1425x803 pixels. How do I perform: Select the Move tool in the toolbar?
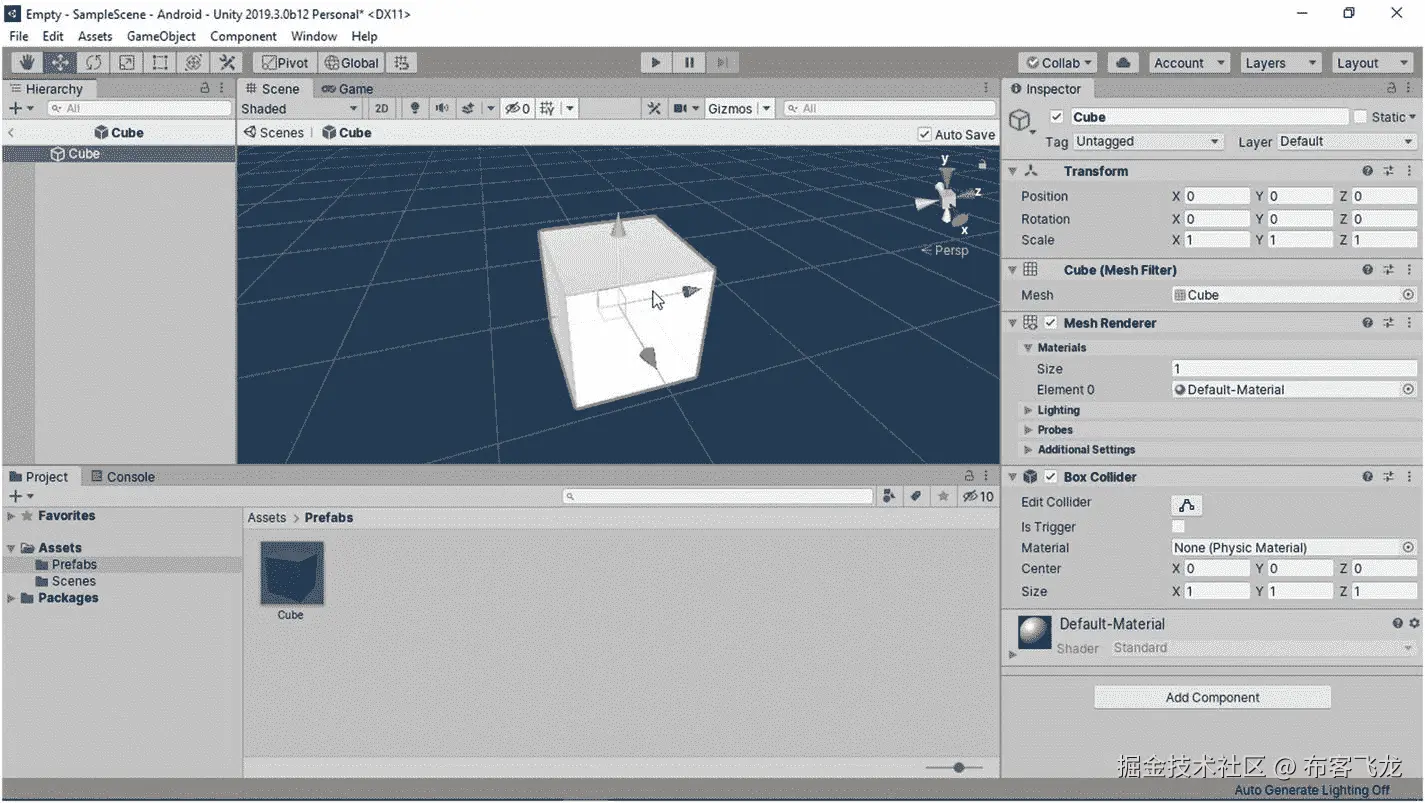(x=59, y=62)
